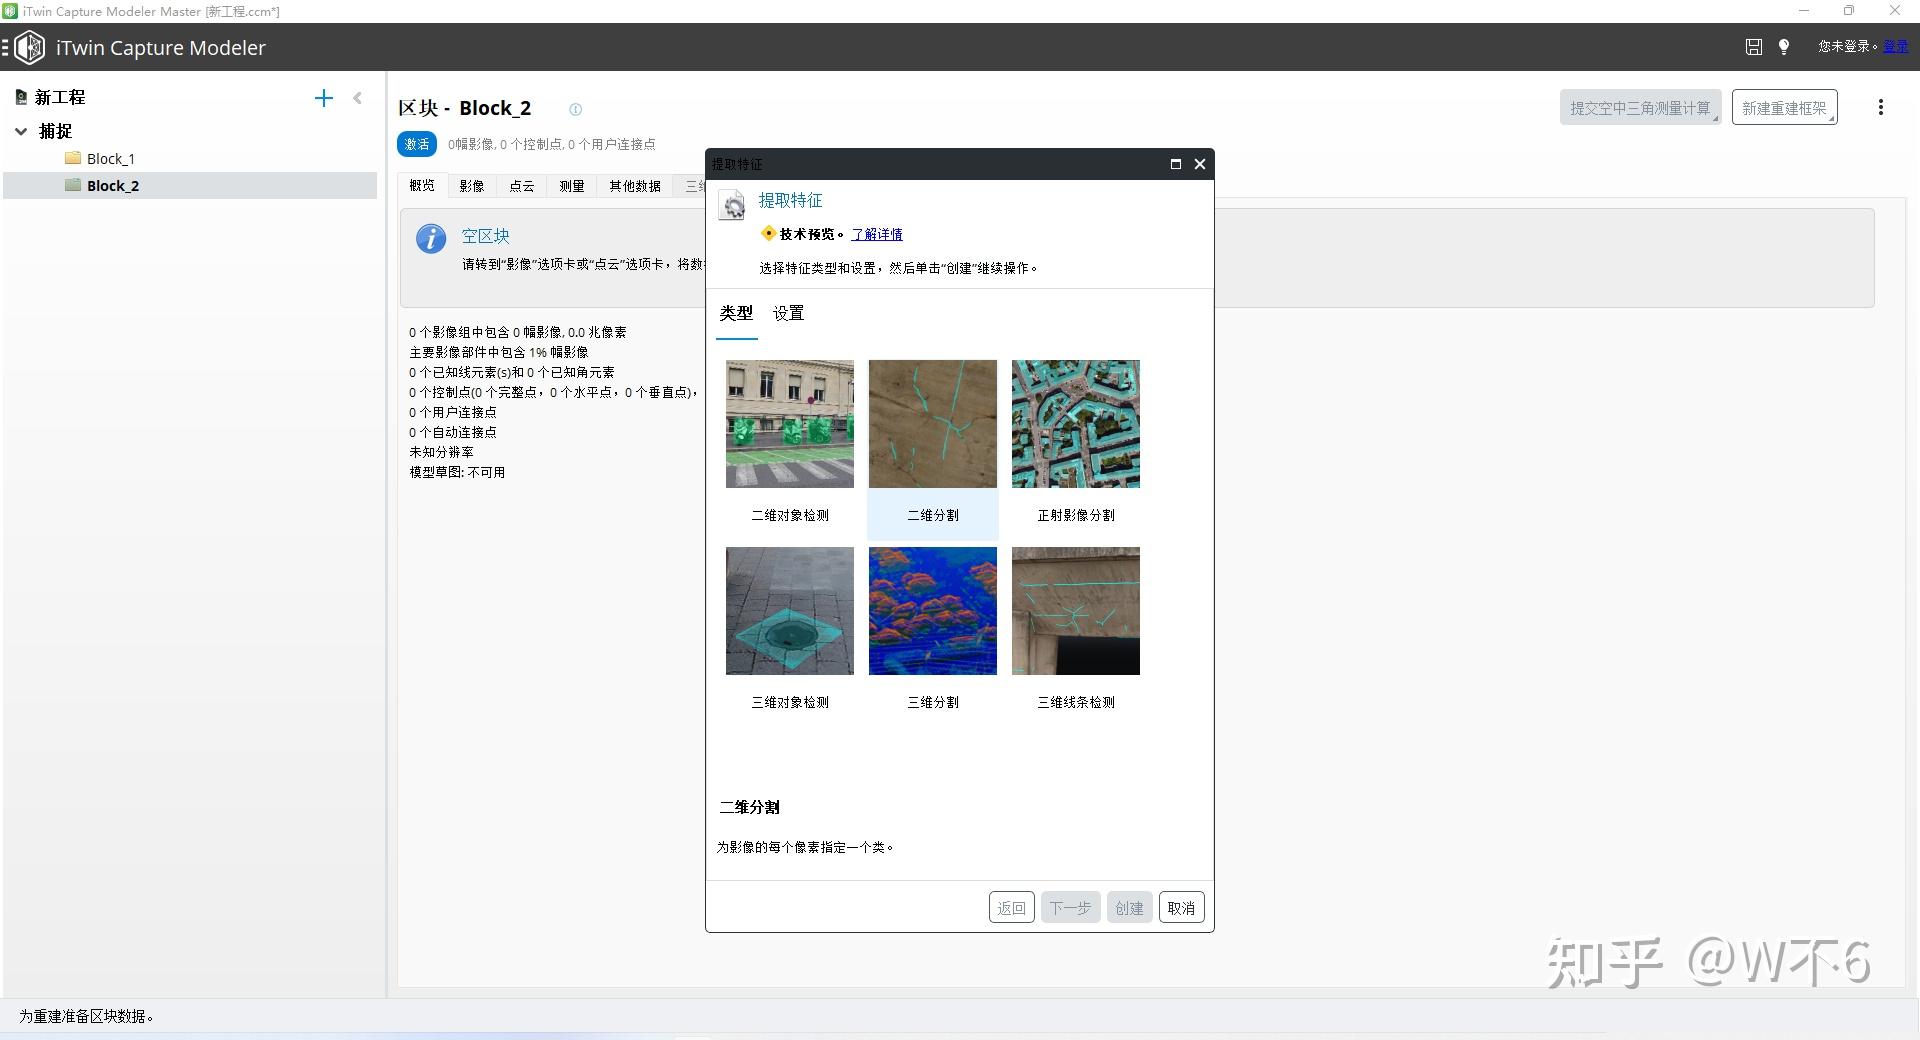Screen dimensions: 1920x1040
Task: Click the 取消 button to cancel
Action: click(x=1181, y=907)
